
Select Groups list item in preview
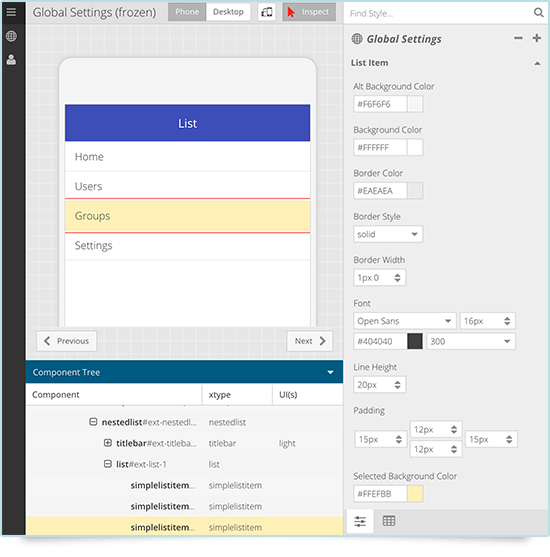187,216
